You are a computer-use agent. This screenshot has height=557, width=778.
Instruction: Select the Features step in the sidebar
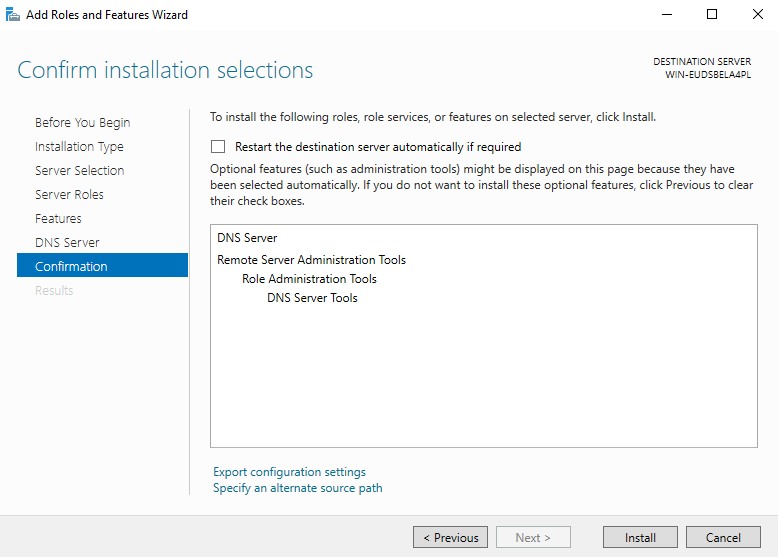[58, 218]
